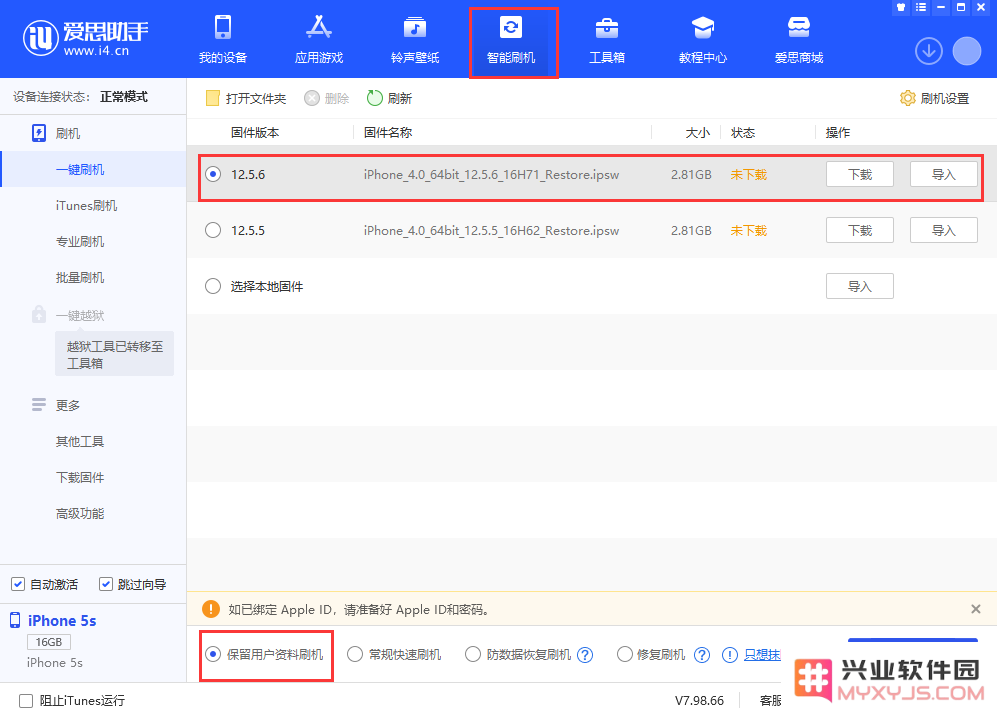Click the 大小 column header
Viewport: 997px width, 717px height.
click(698, 132)
